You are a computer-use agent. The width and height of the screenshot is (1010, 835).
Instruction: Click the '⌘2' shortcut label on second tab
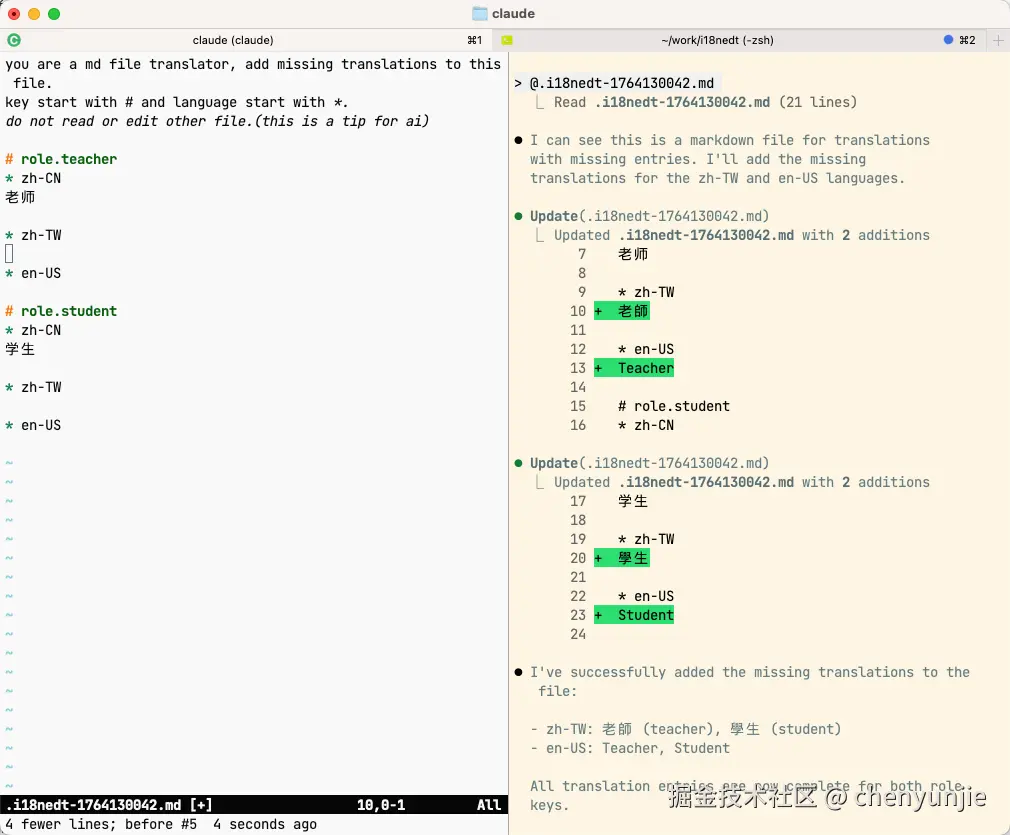tap(967, 40)
